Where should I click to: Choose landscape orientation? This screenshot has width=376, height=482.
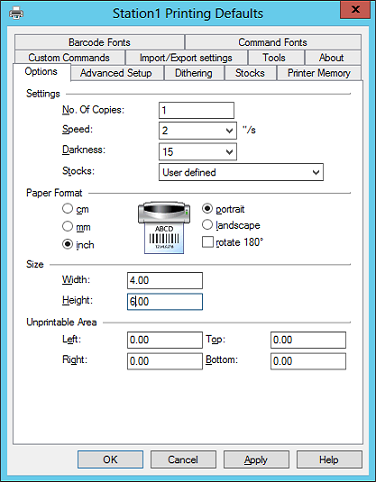(207, 225)
